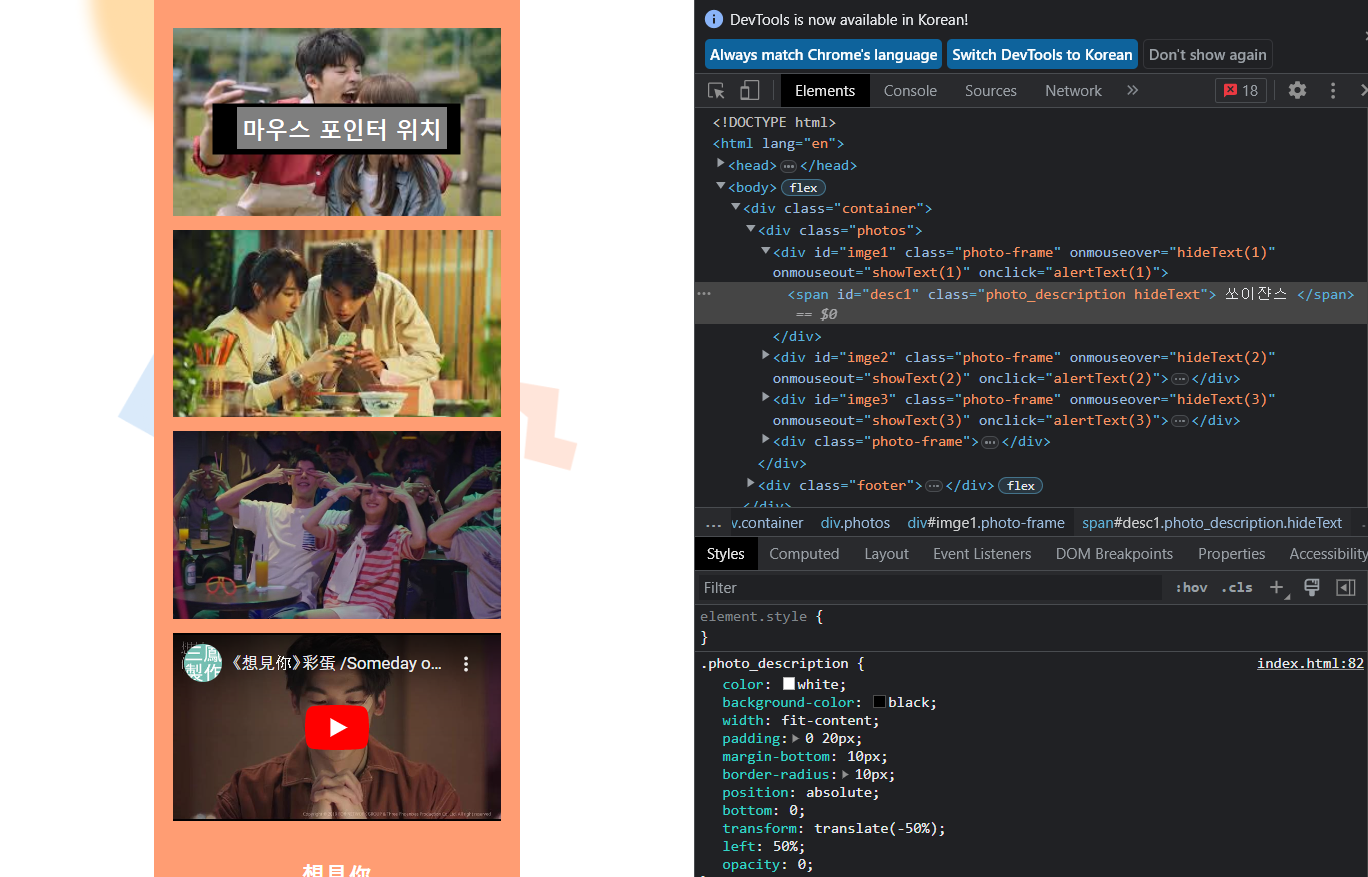Open the DOM Breakpoints sub-tab

click(1114, 554)
